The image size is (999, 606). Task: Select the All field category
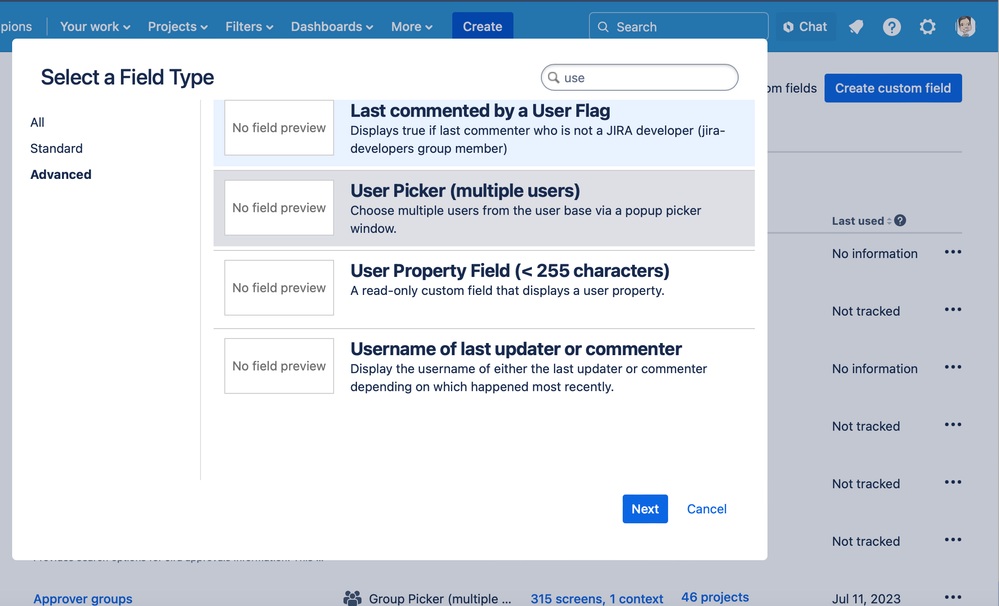38,122
